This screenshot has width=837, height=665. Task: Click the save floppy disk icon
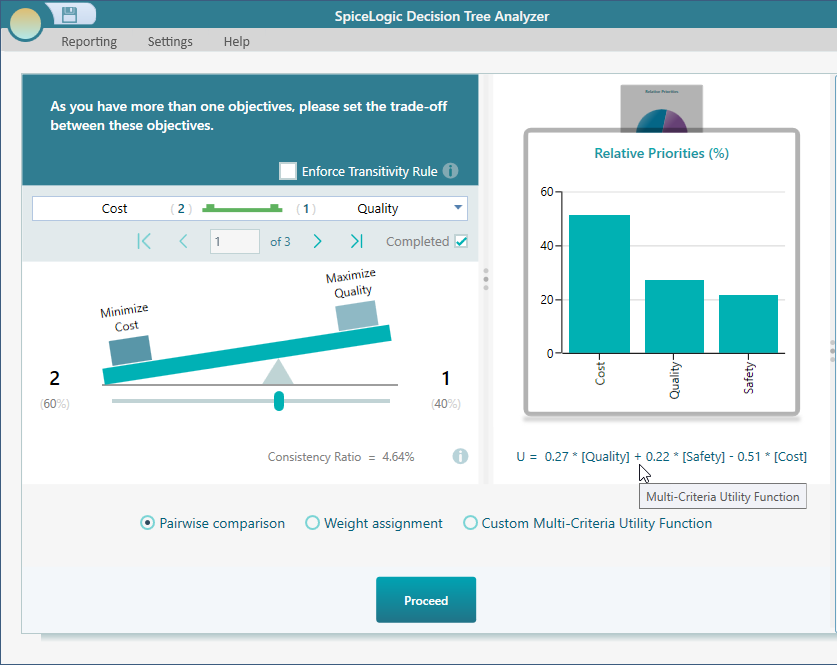[x=70, y=14]
